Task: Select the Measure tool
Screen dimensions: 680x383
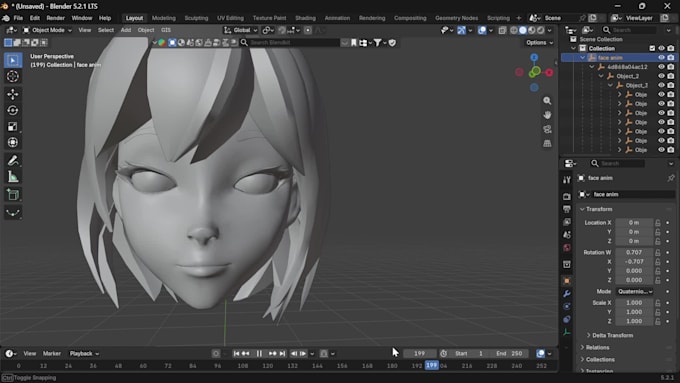Action: pos(13,177)
